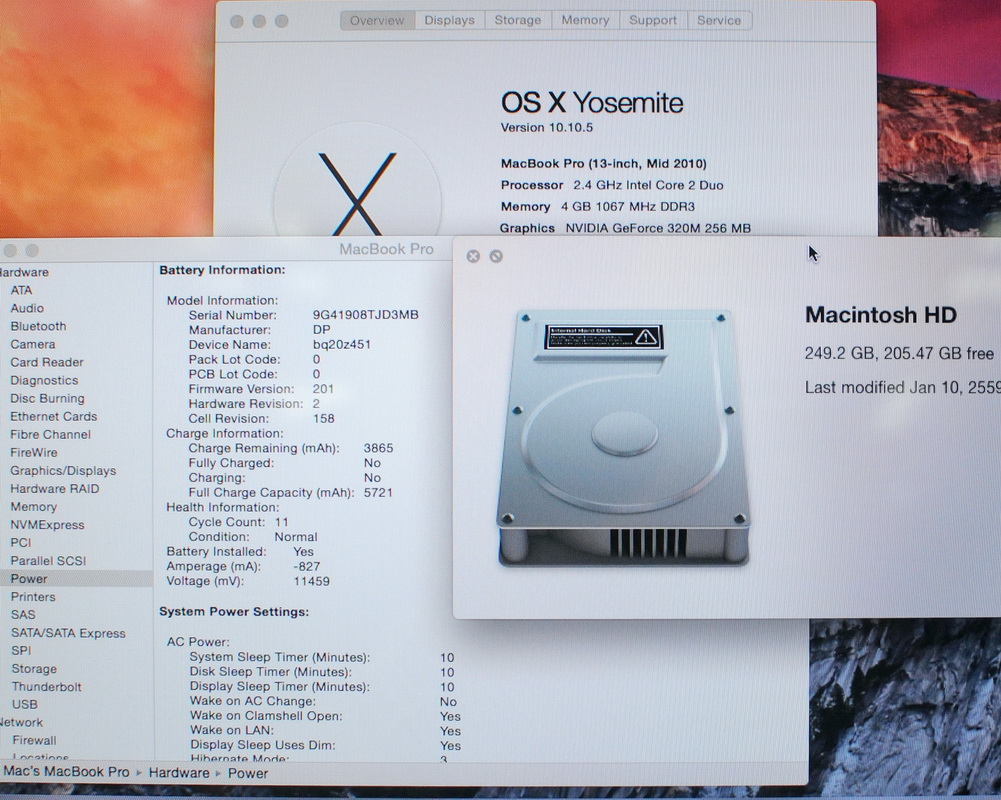Click the OS X version 10.10.5 text
The image size is (1001, 800).
(x=547, y=127)
